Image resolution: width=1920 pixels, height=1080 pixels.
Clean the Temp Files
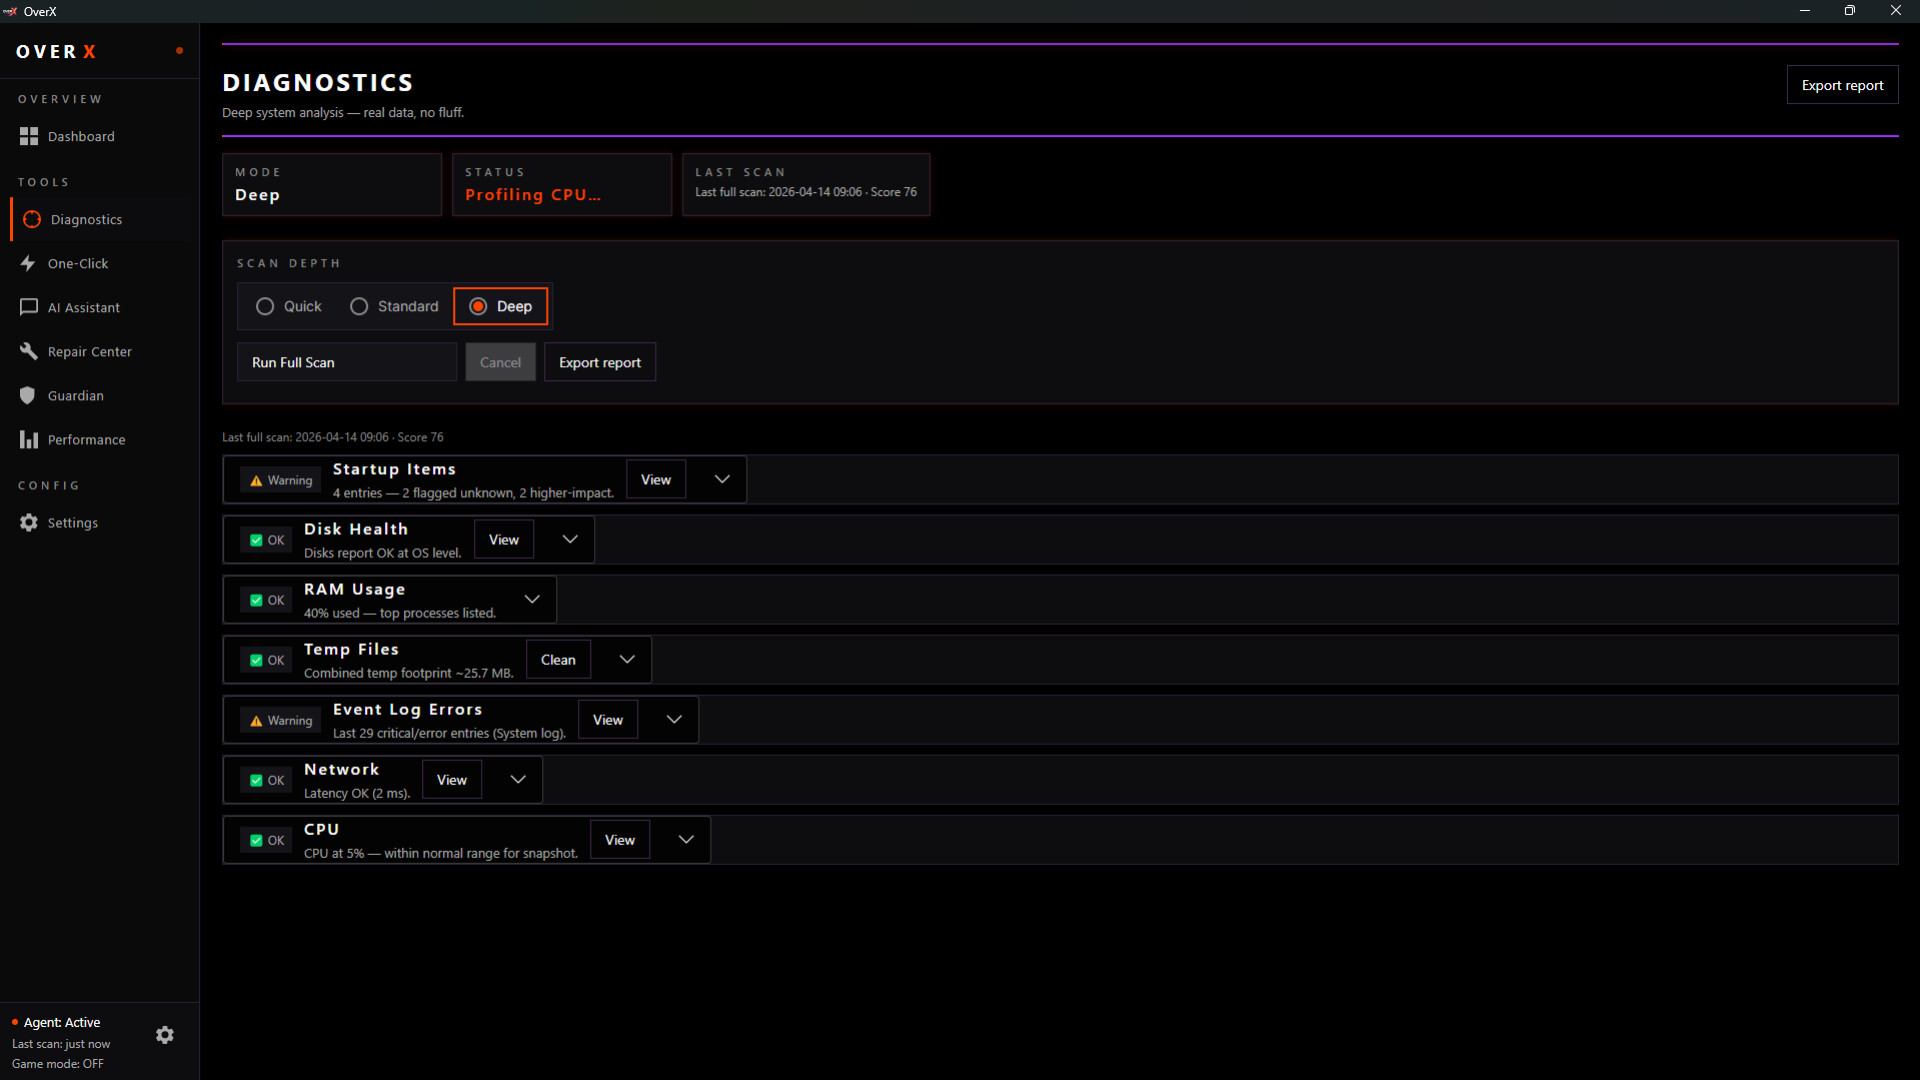558,659
